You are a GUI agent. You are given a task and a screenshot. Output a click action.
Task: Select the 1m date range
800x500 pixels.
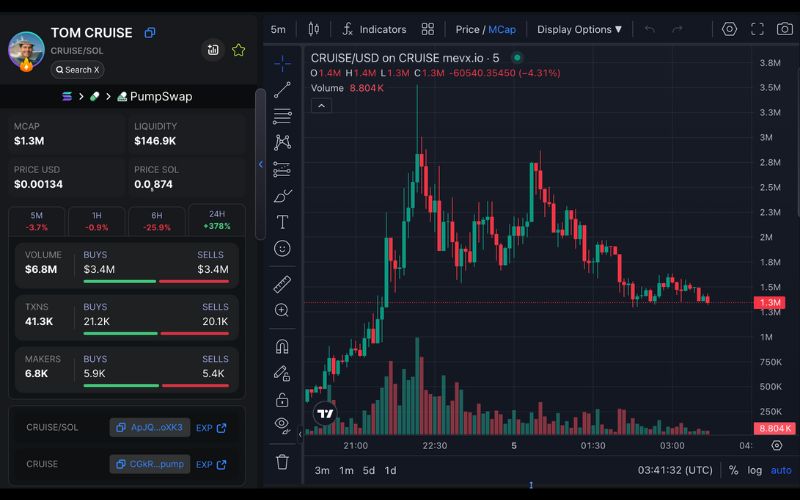346,470
